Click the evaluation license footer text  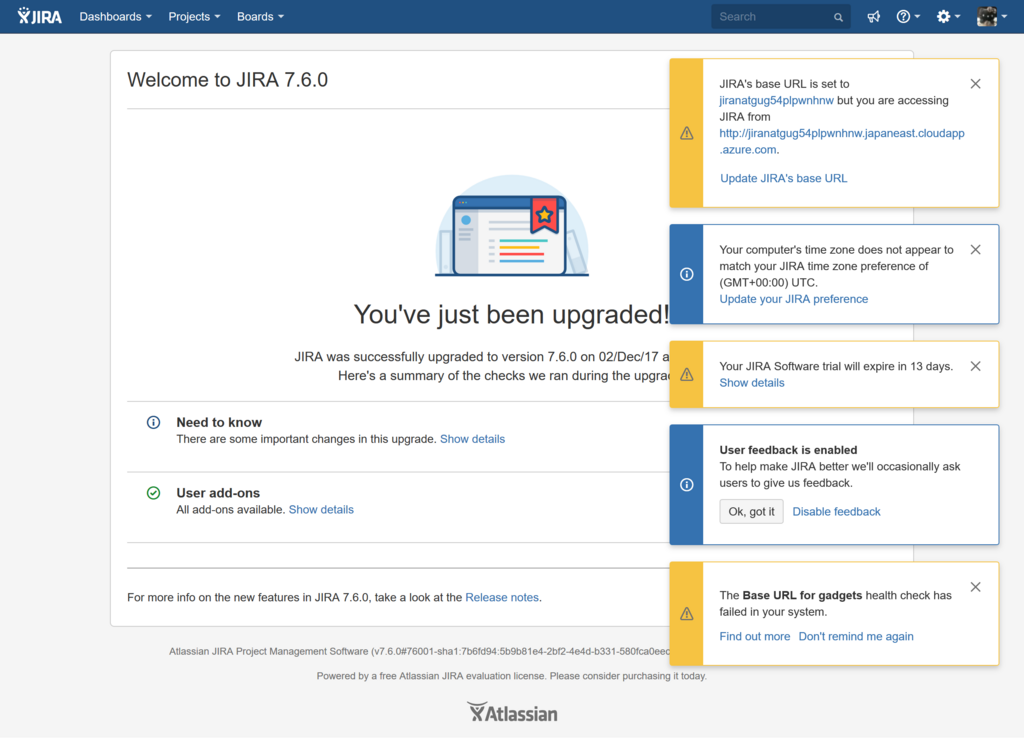tap(511, 676)
